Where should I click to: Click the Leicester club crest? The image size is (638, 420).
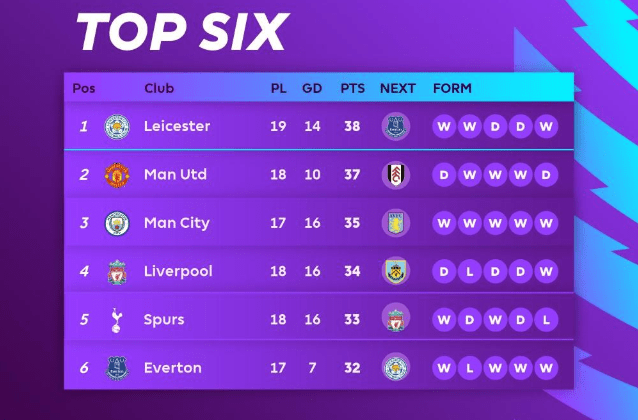click(117, 127)
